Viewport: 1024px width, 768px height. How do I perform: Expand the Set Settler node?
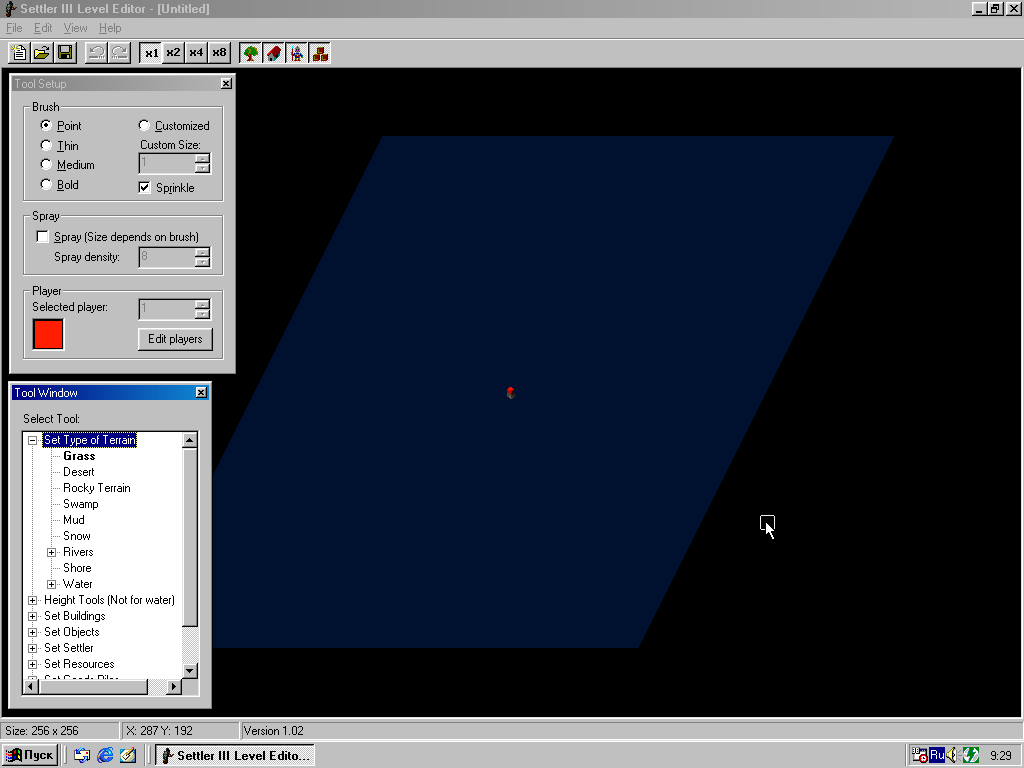tap(32, 648)
